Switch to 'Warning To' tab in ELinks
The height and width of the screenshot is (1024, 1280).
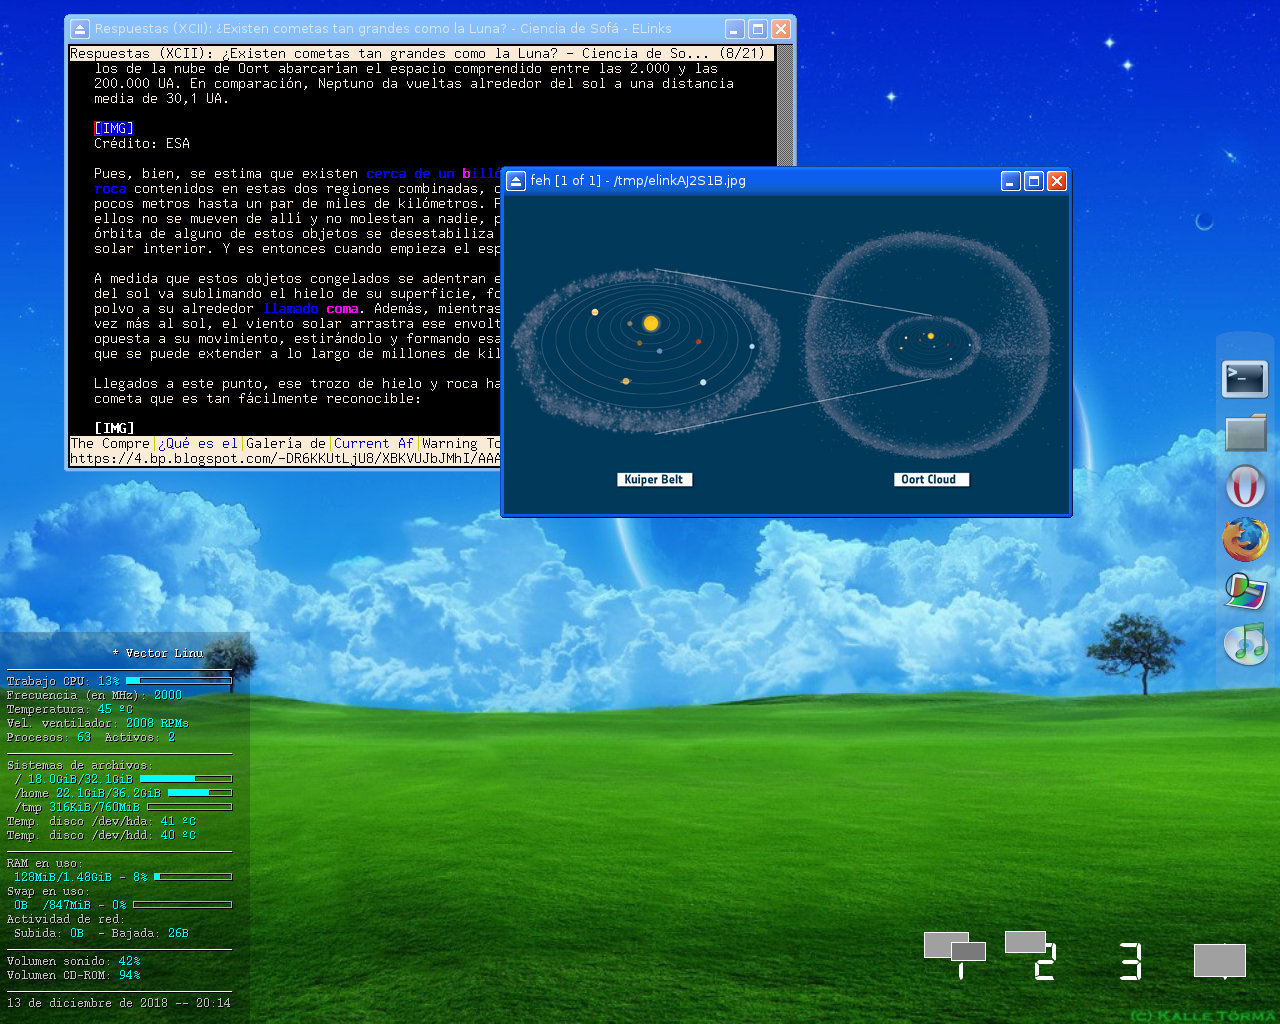[461, 444]
